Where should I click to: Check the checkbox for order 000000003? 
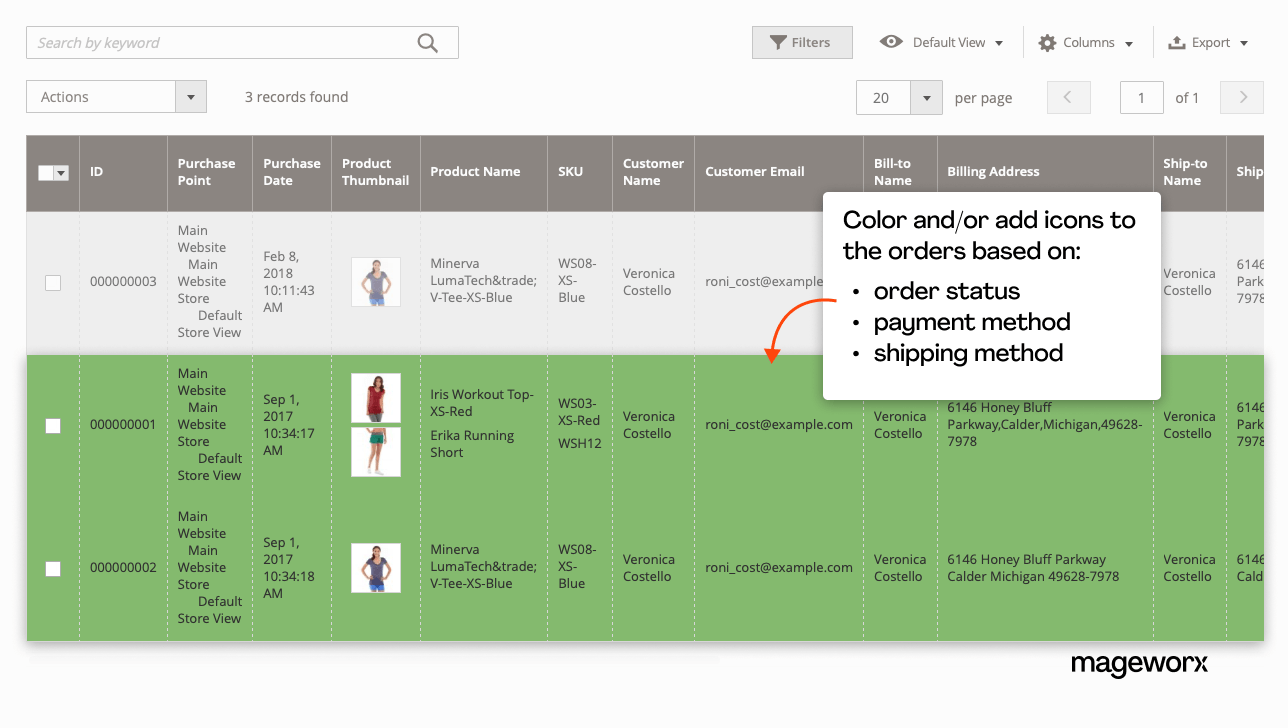coord(52,282)
